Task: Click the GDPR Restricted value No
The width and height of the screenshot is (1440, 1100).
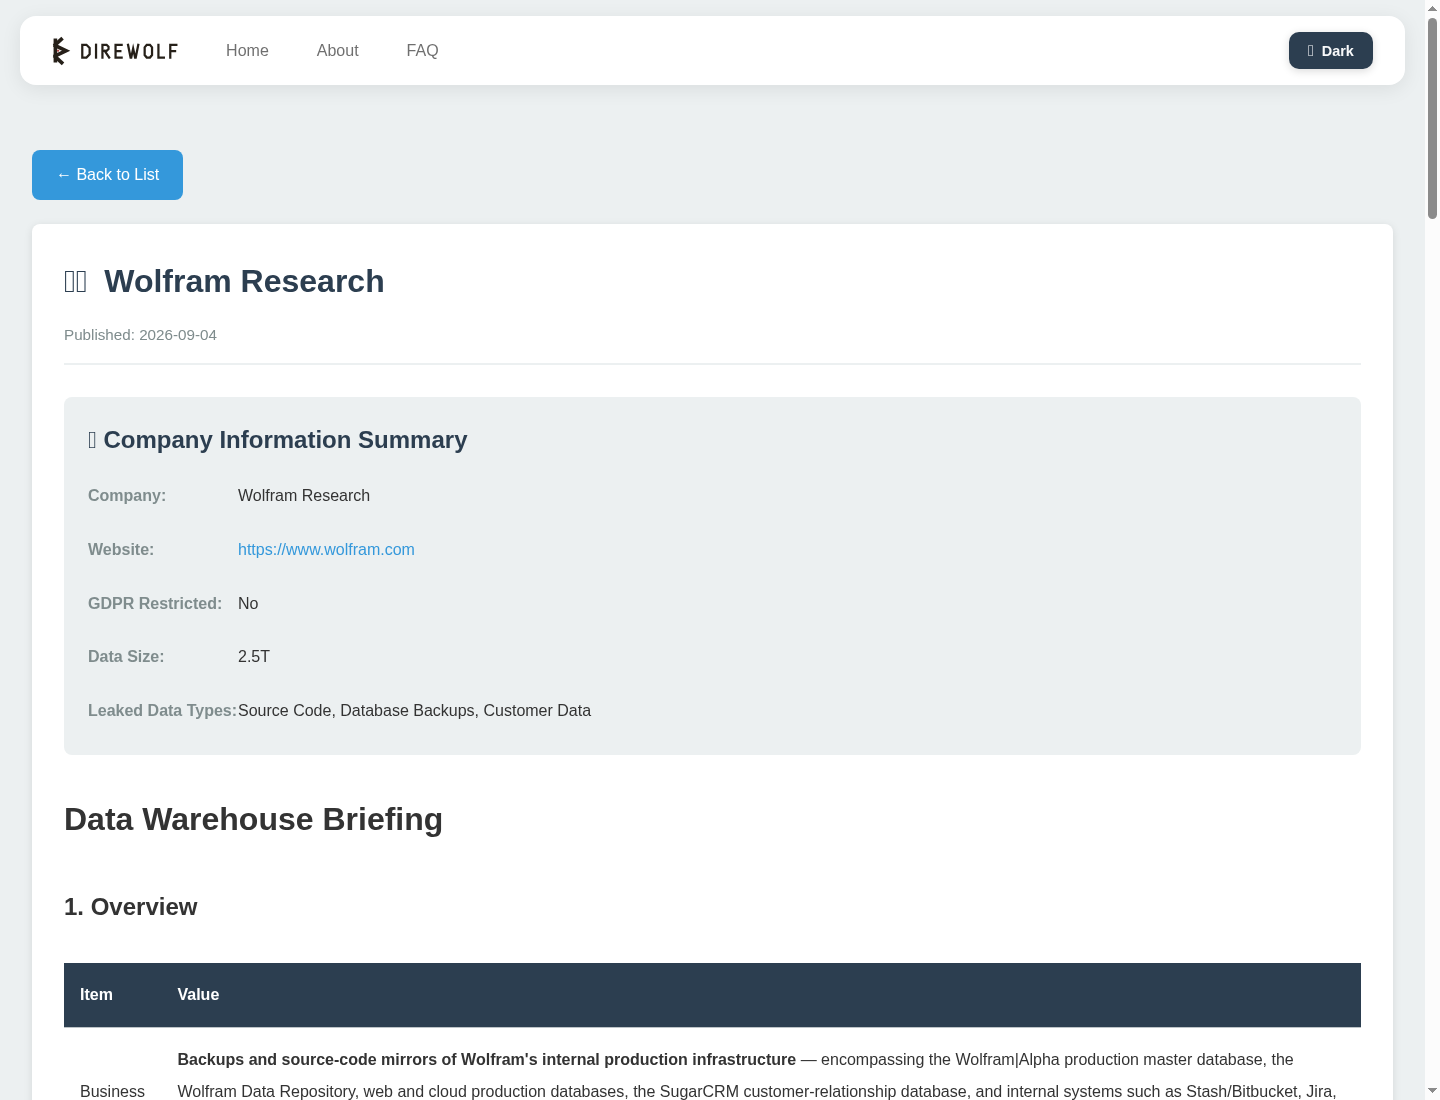Action: [x=248, y=603]
